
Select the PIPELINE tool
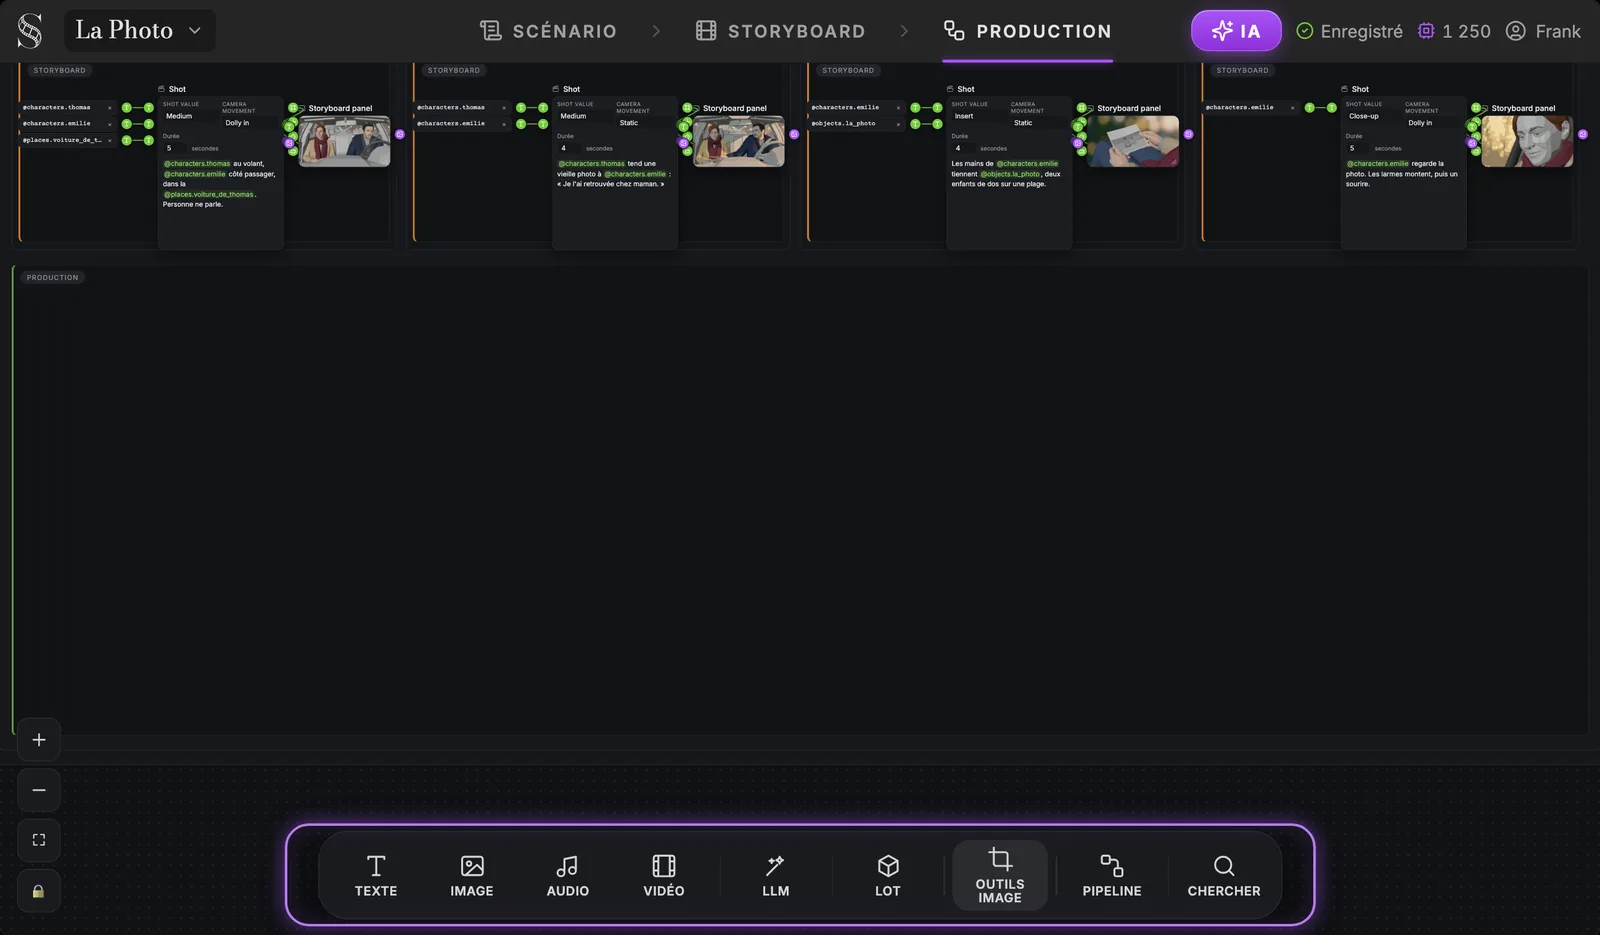(x=1112, y=876)
